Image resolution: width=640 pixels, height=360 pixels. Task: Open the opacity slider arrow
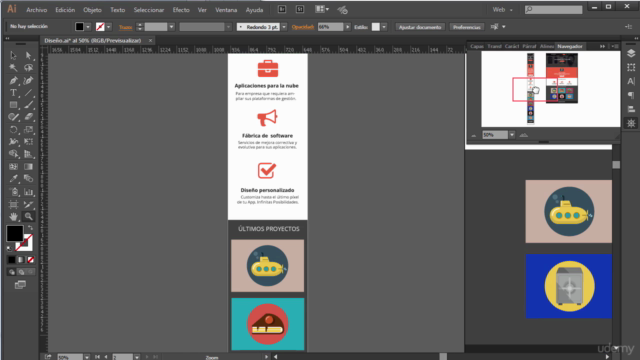pyautogui.click(x=348, y=27)
